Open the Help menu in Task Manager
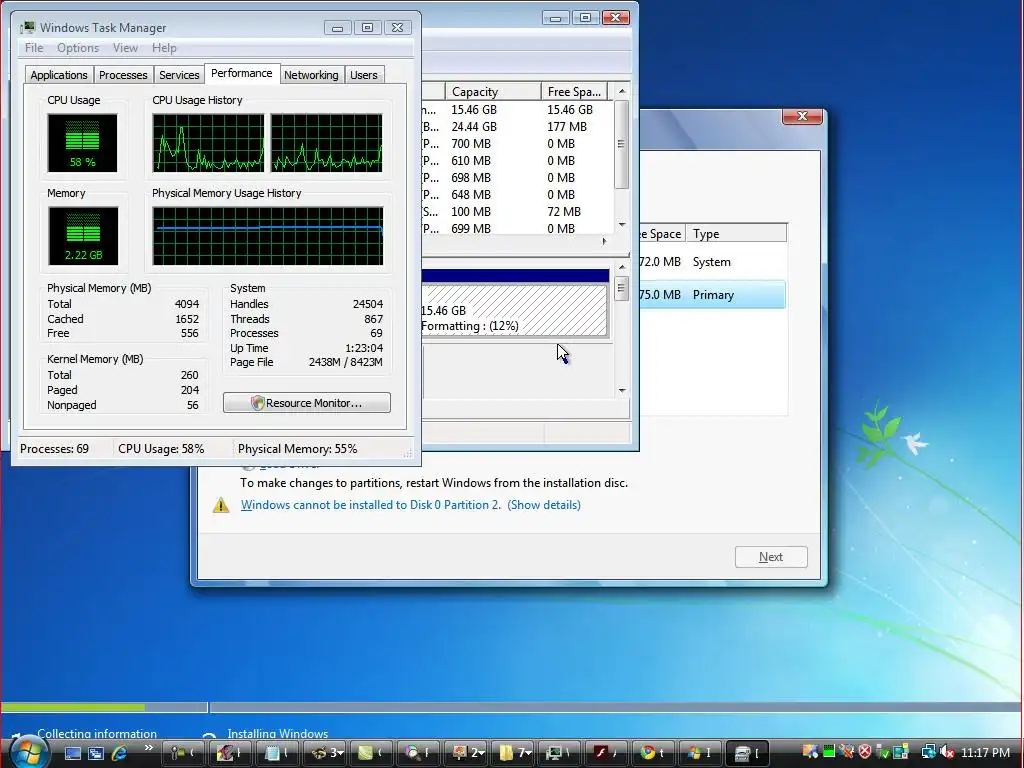The image size is (1024, 768). 164,48
